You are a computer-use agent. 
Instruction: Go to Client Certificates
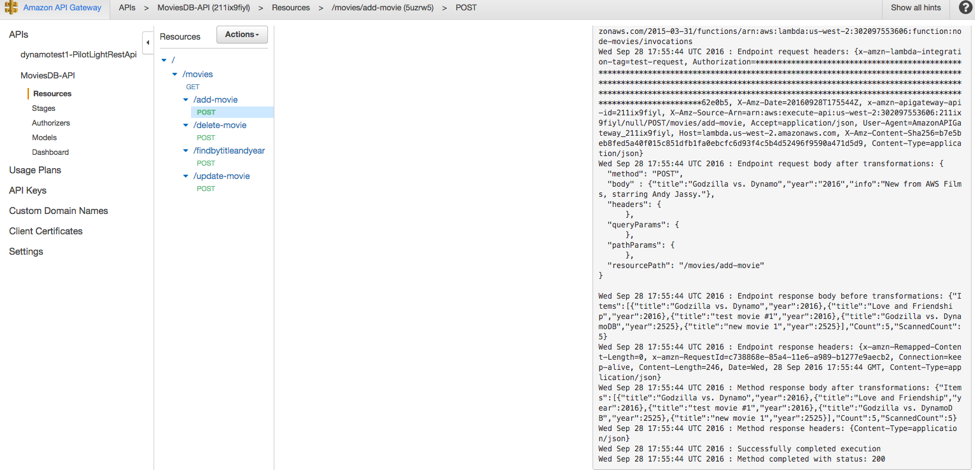tap(45, 231)
